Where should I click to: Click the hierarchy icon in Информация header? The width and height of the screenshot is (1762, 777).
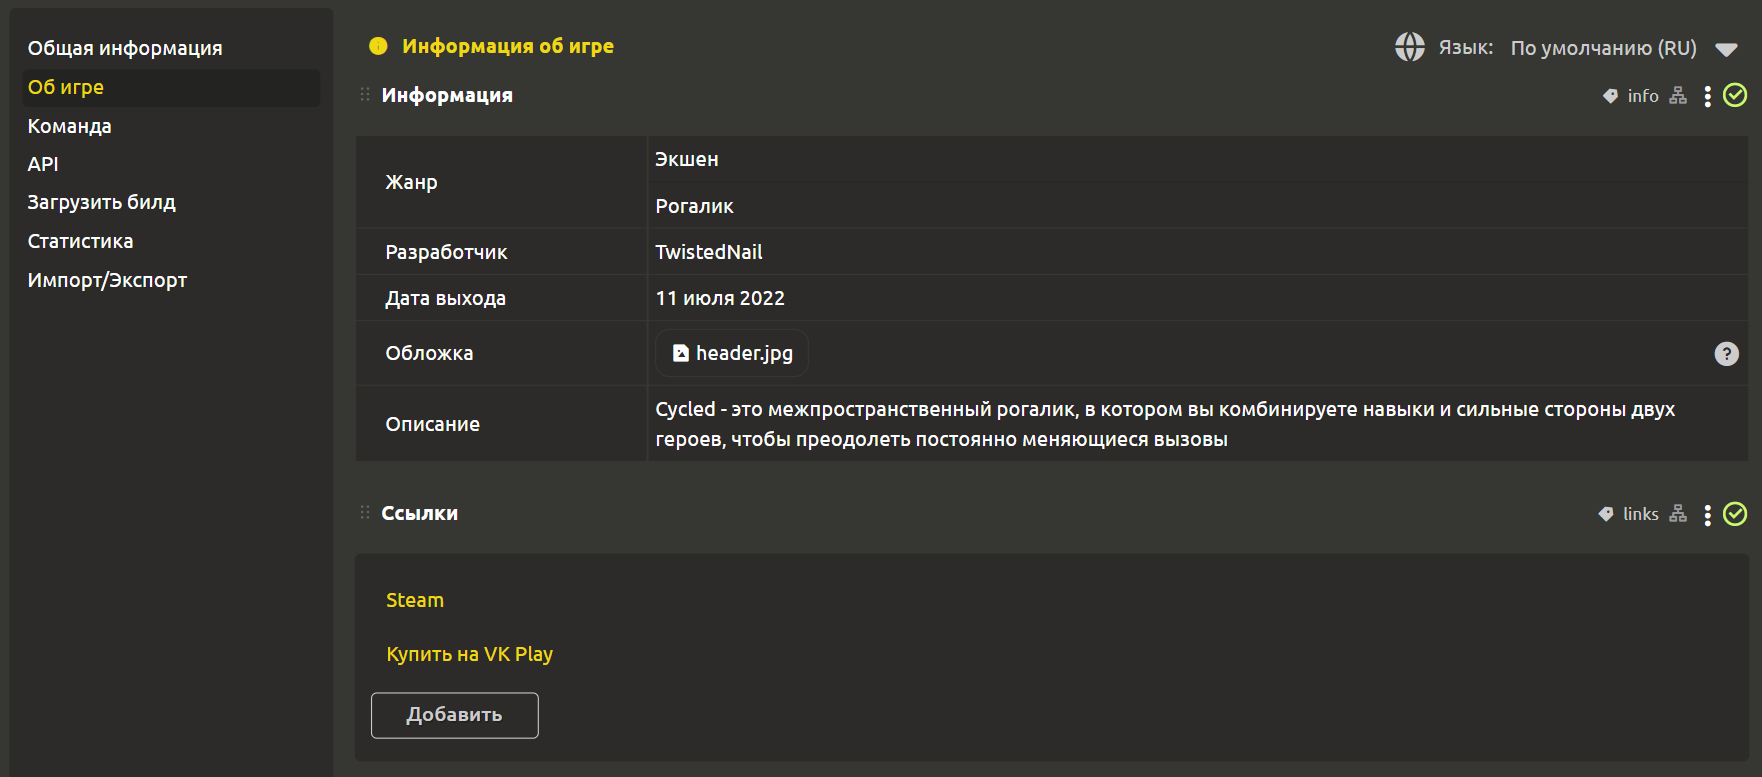tap(1678, 96)
